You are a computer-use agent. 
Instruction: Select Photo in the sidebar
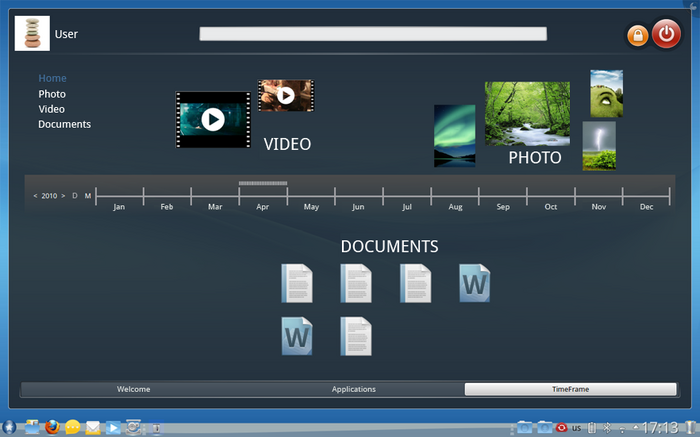point(52,94)
